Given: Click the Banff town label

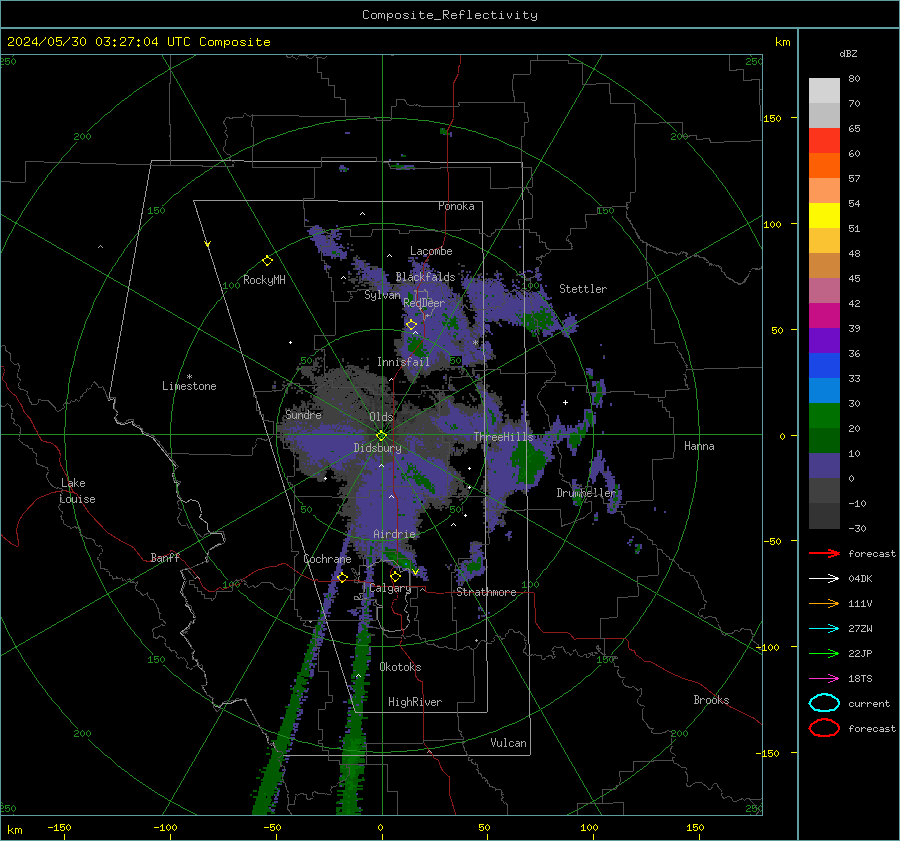Looking at the screenshot, I should (x=165, y=557).
